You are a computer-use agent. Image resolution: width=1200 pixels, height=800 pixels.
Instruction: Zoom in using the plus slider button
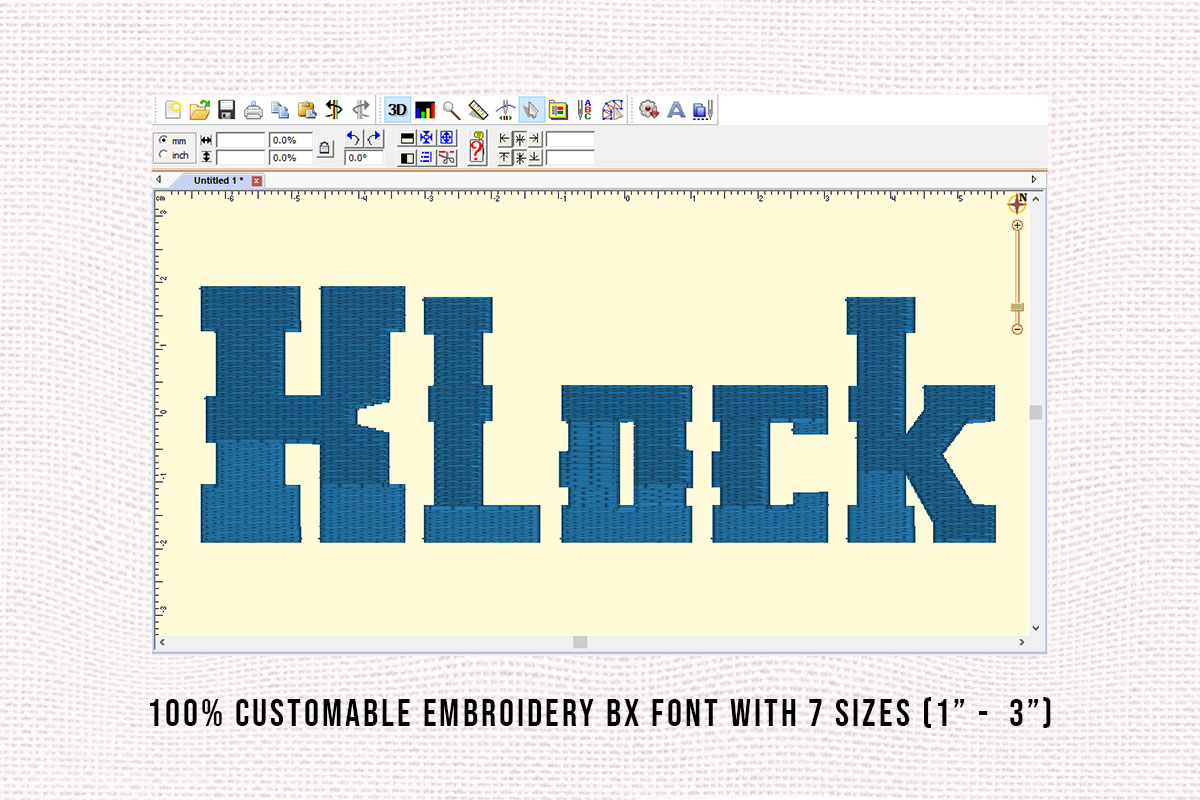[1015, 227]
